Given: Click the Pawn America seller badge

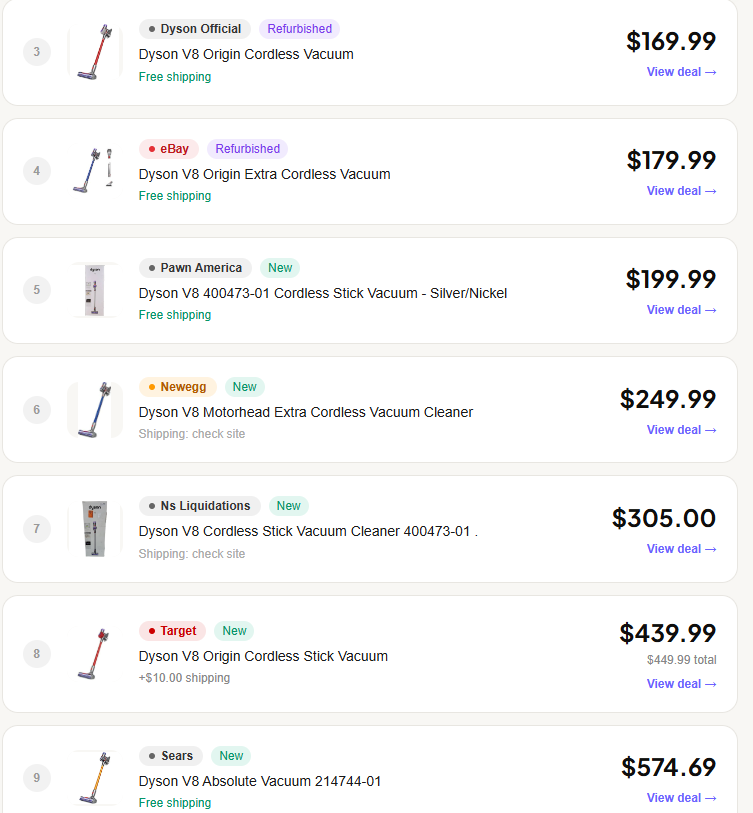Looking at the screenshot, I should coord(194,267).
